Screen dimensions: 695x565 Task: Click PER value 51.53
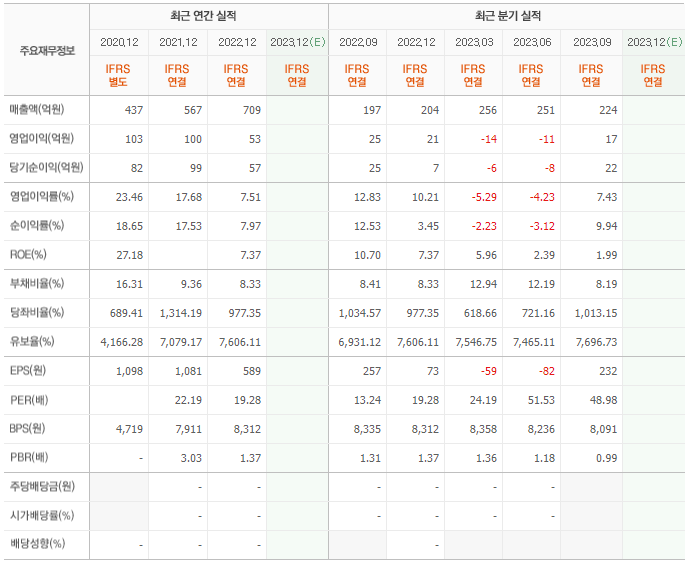click(x=542, y=401)
